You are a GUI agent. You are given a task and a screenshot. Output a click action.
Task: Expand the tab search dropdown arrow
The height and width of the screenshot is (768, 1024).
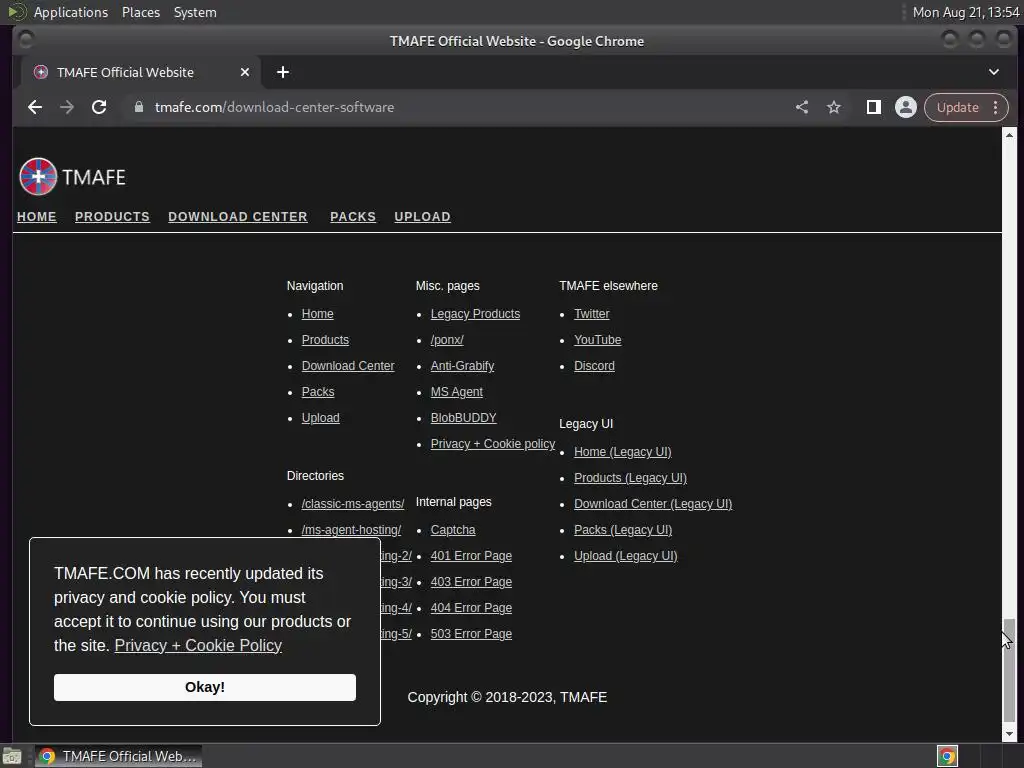993,72
